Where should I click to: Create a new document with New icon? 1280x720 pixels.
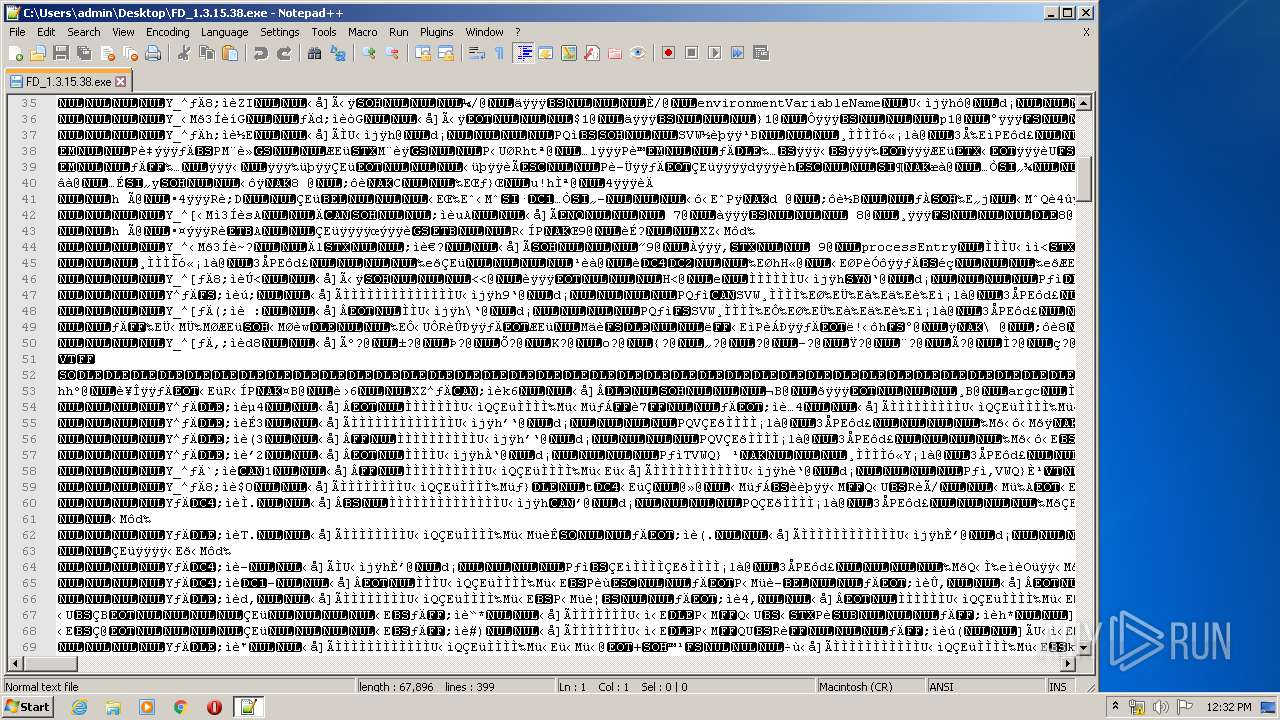click(x=16, y=53)
